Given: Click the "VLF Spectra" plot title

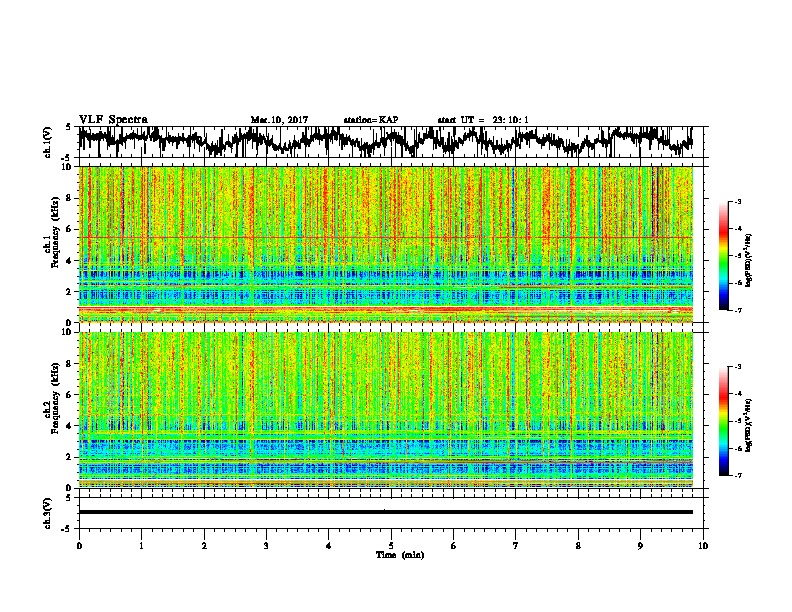Looking at the screenshot, I should pyautogui.click(x=113, y=119).
